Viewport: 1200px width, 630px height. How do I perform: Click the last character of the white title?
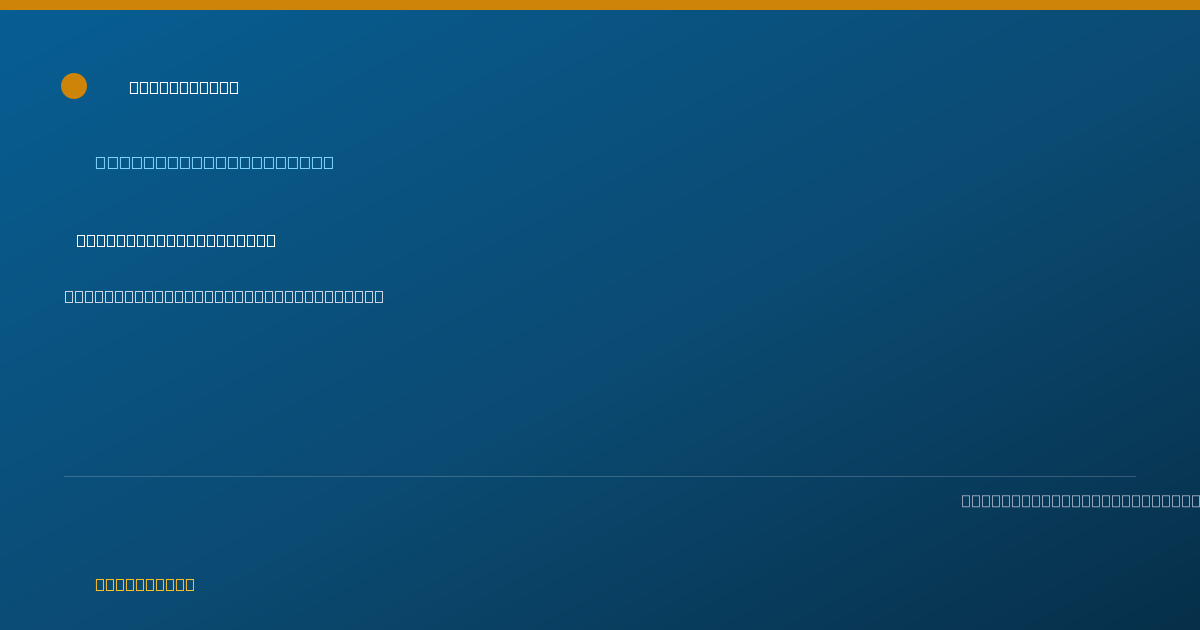(x=234, y=87)
